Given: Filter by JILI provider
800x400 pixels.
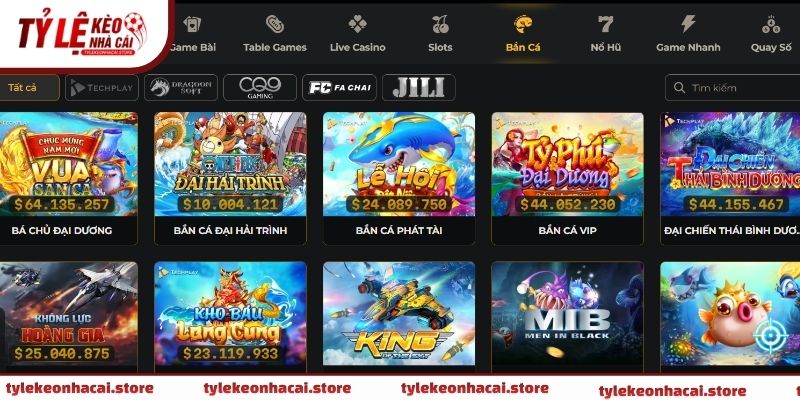Looking at the screenshot, I should pyautogui.click(x=418, y=88).
